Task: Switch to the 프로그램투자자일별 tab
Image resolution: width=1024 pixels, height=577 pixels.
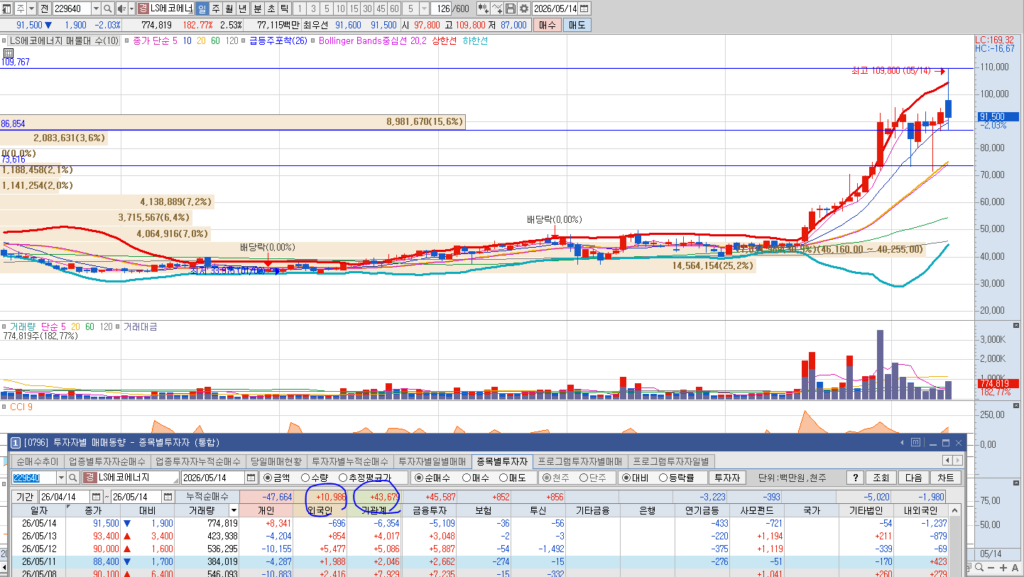Action: point(671,461)
